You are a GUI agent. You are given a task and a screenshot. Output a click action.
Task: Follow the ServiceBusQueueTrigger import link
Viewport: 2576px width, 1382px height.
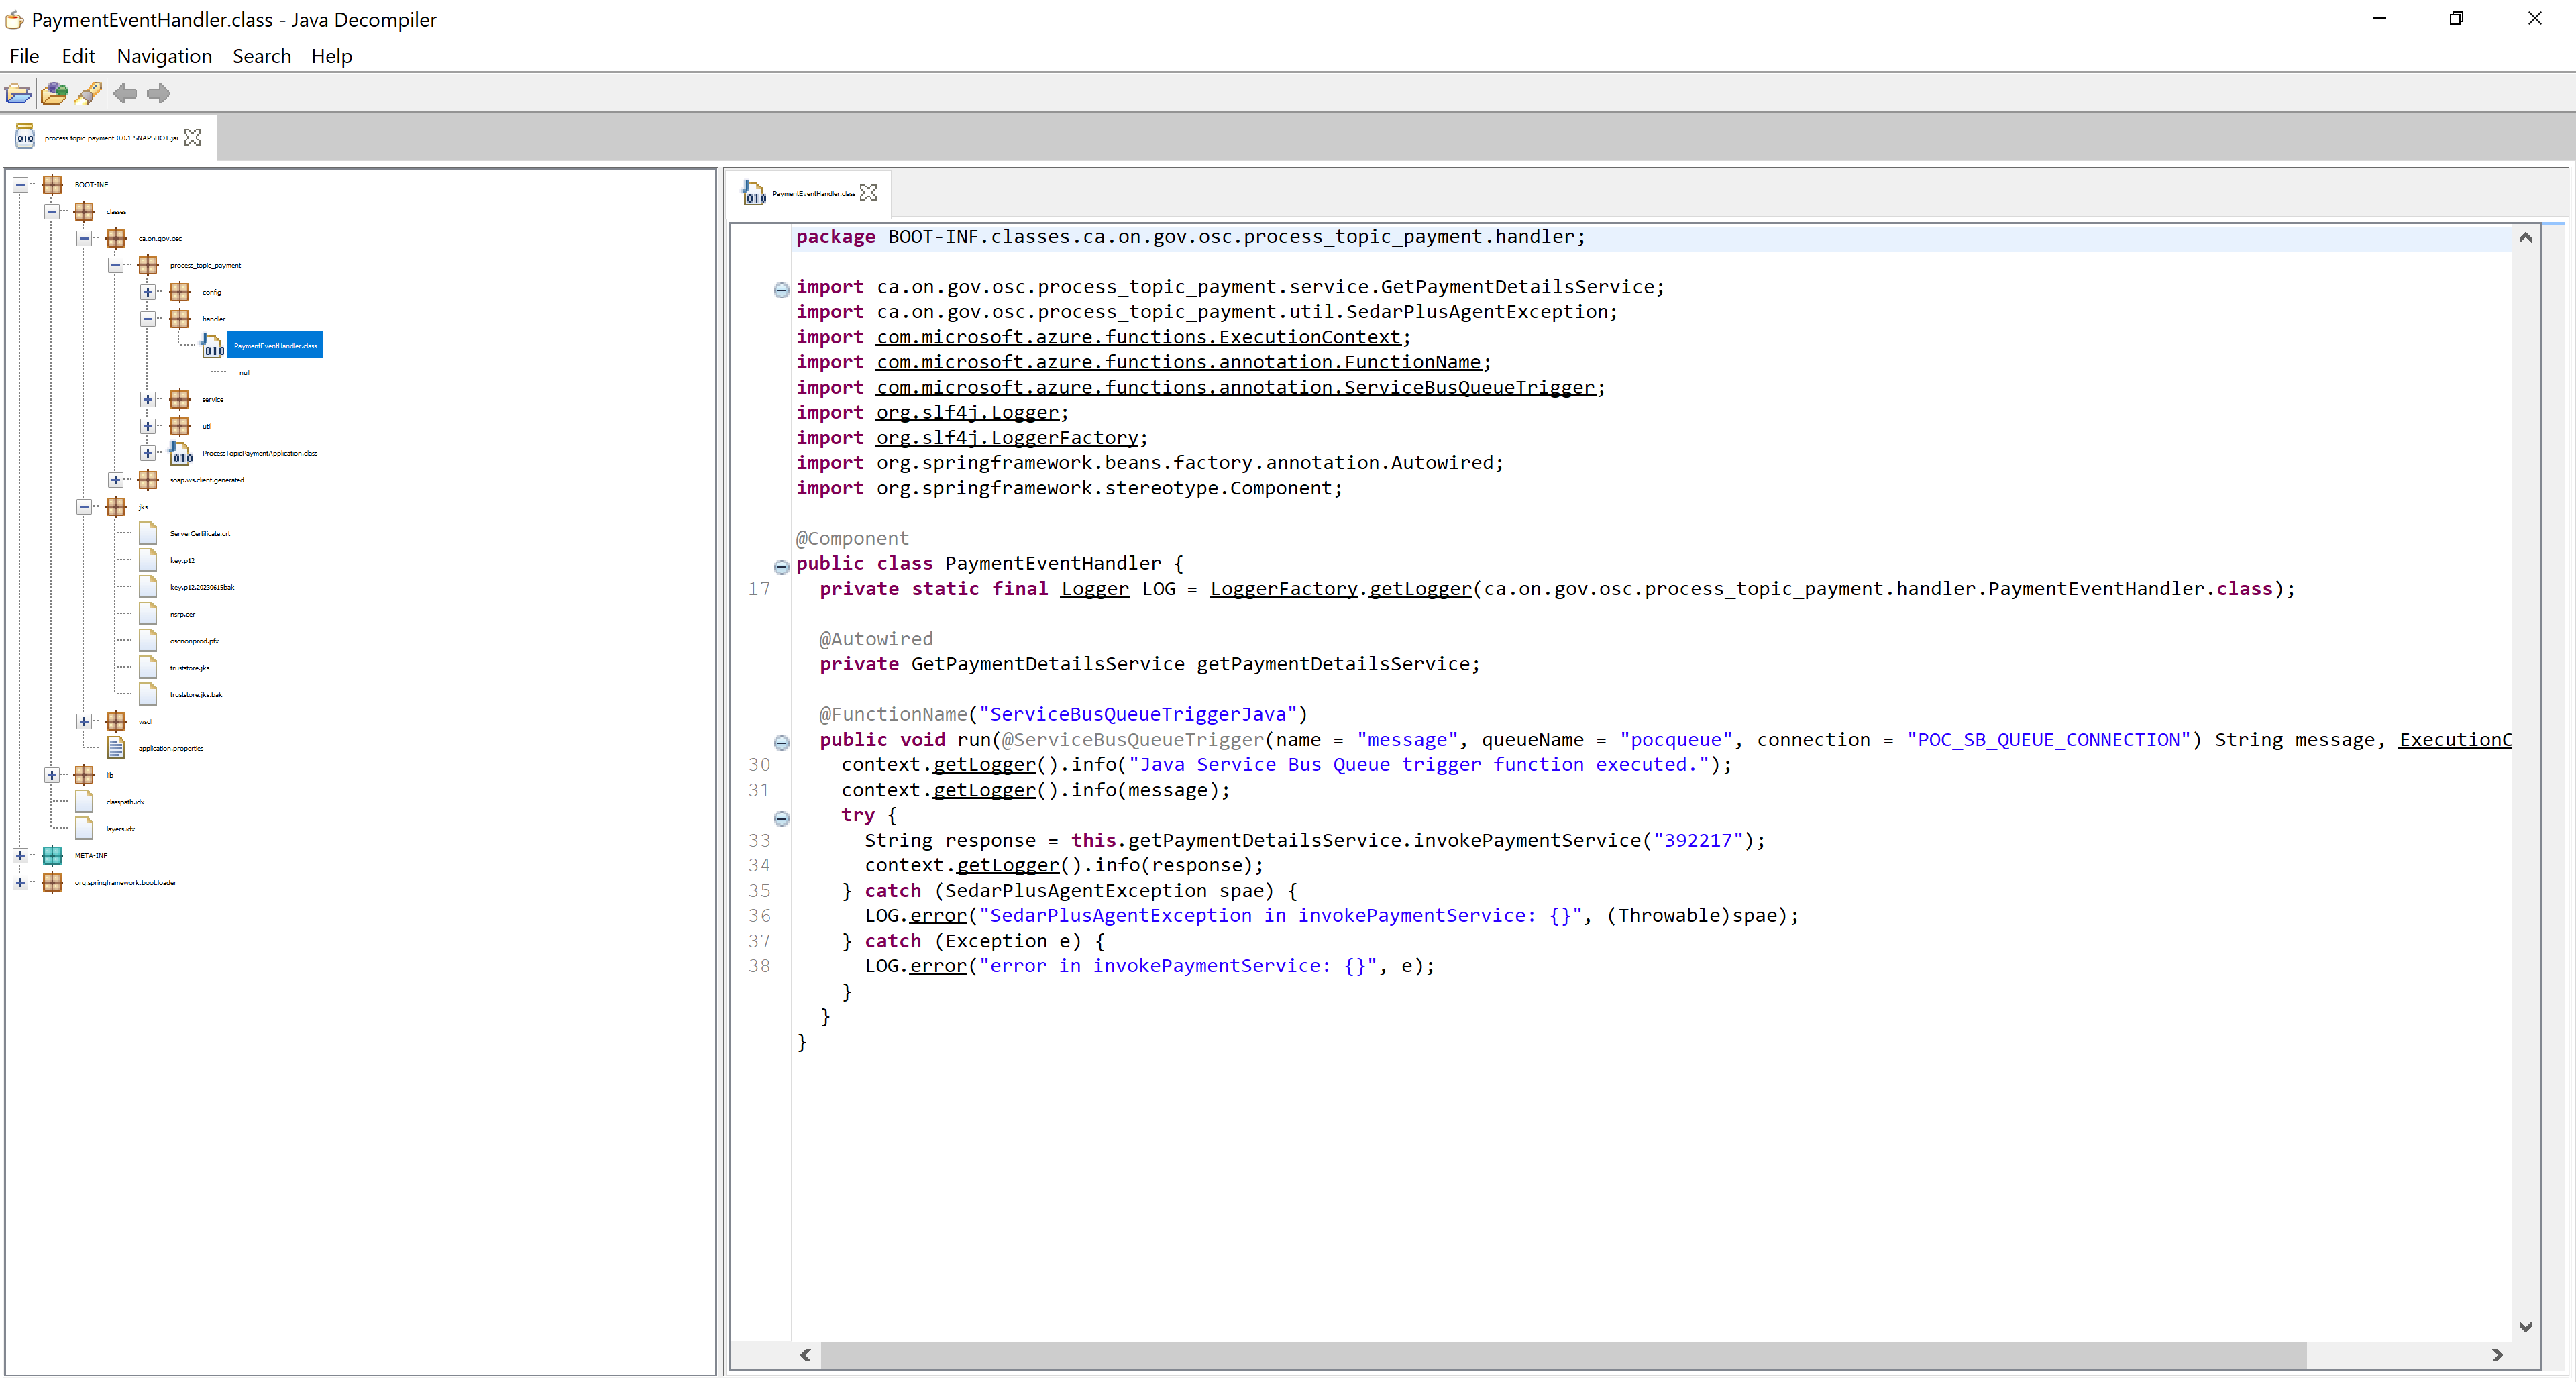(1236, 387)
